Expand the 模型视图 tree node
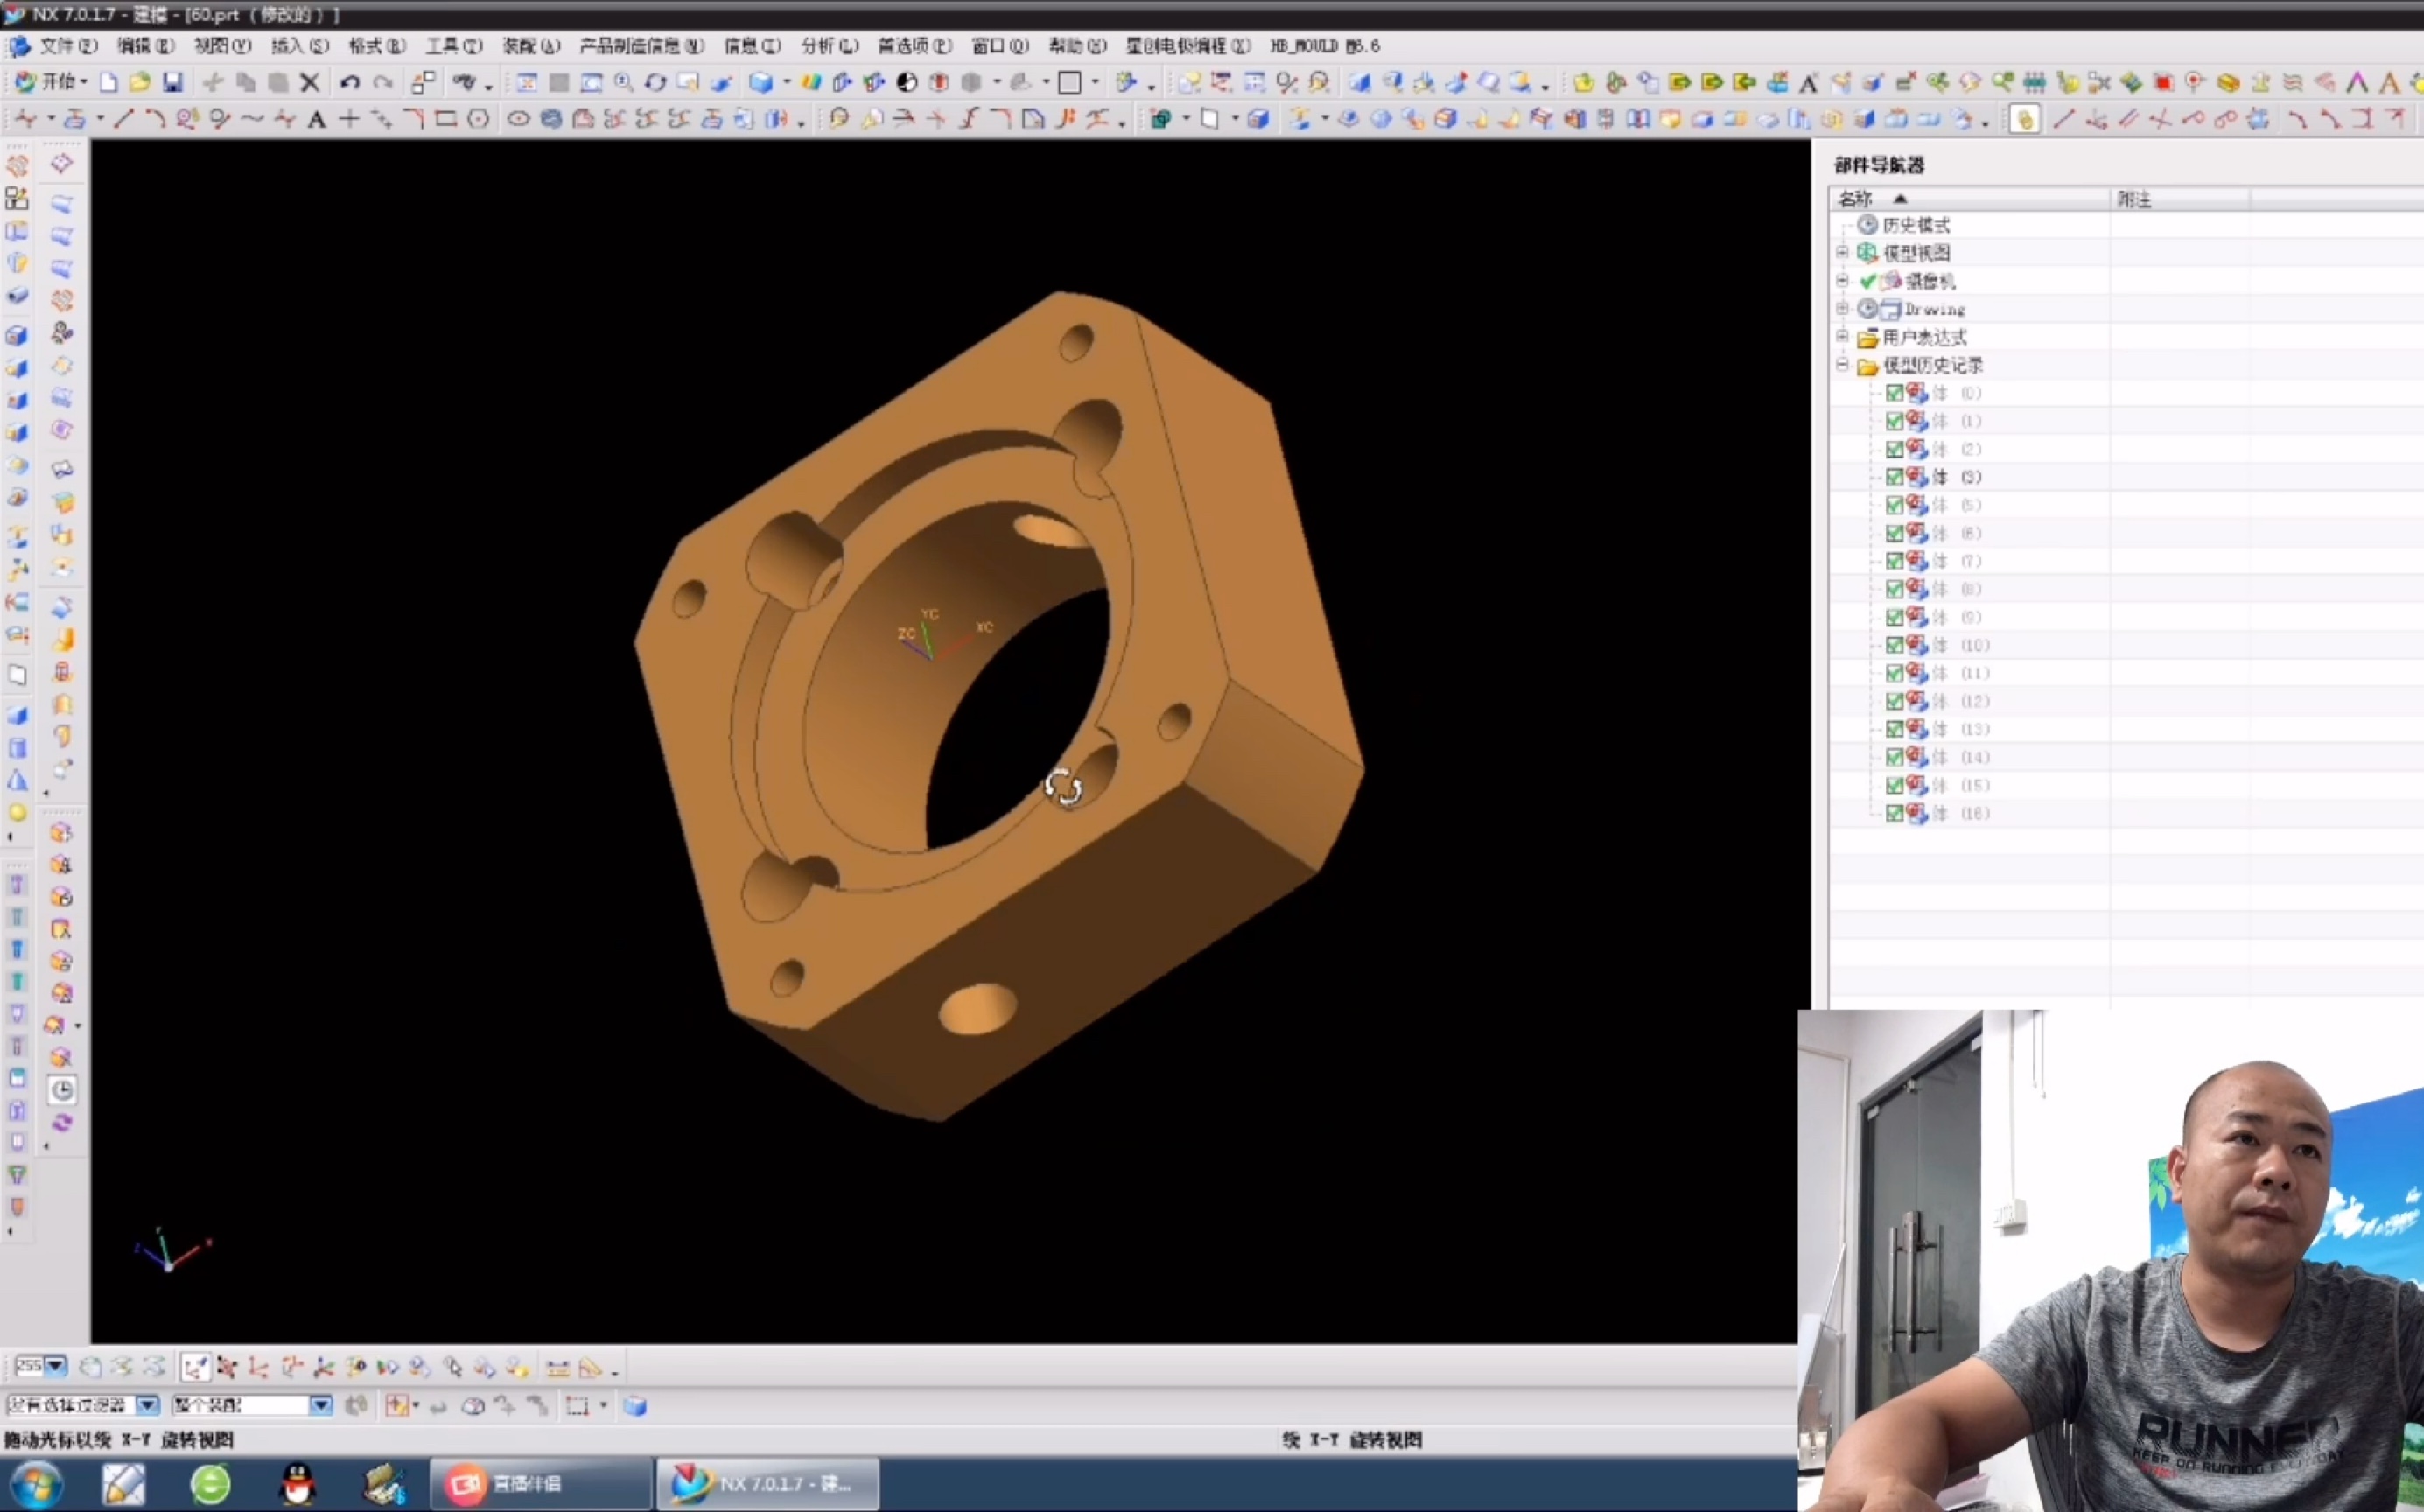The height and width of the screenshot is (1512, 2424). [x=1842, y=252]
